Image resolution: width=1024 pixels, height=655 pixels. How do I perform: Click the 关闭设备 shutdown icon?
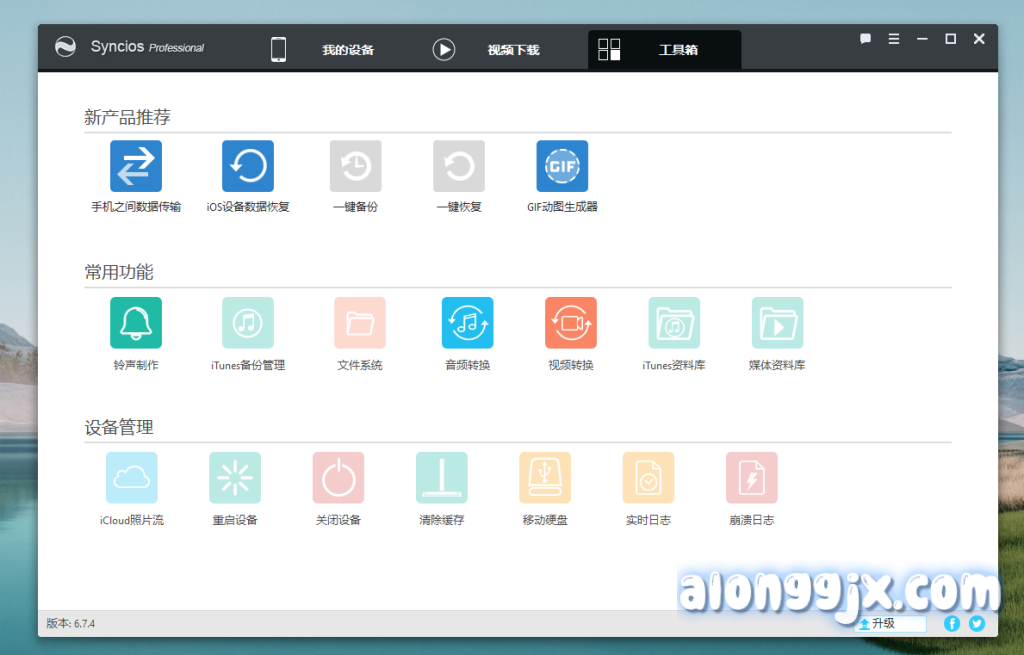(338, 478)
